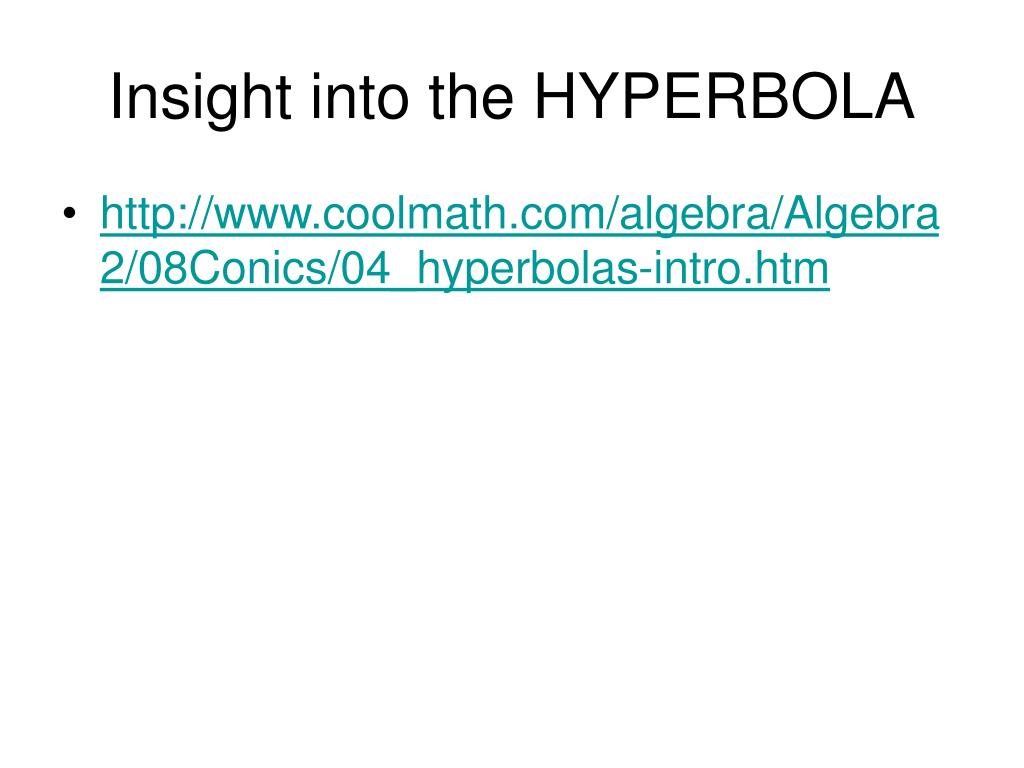
Task: Click the '.htm' ending of the link
Action: click(x=786, y=268)
